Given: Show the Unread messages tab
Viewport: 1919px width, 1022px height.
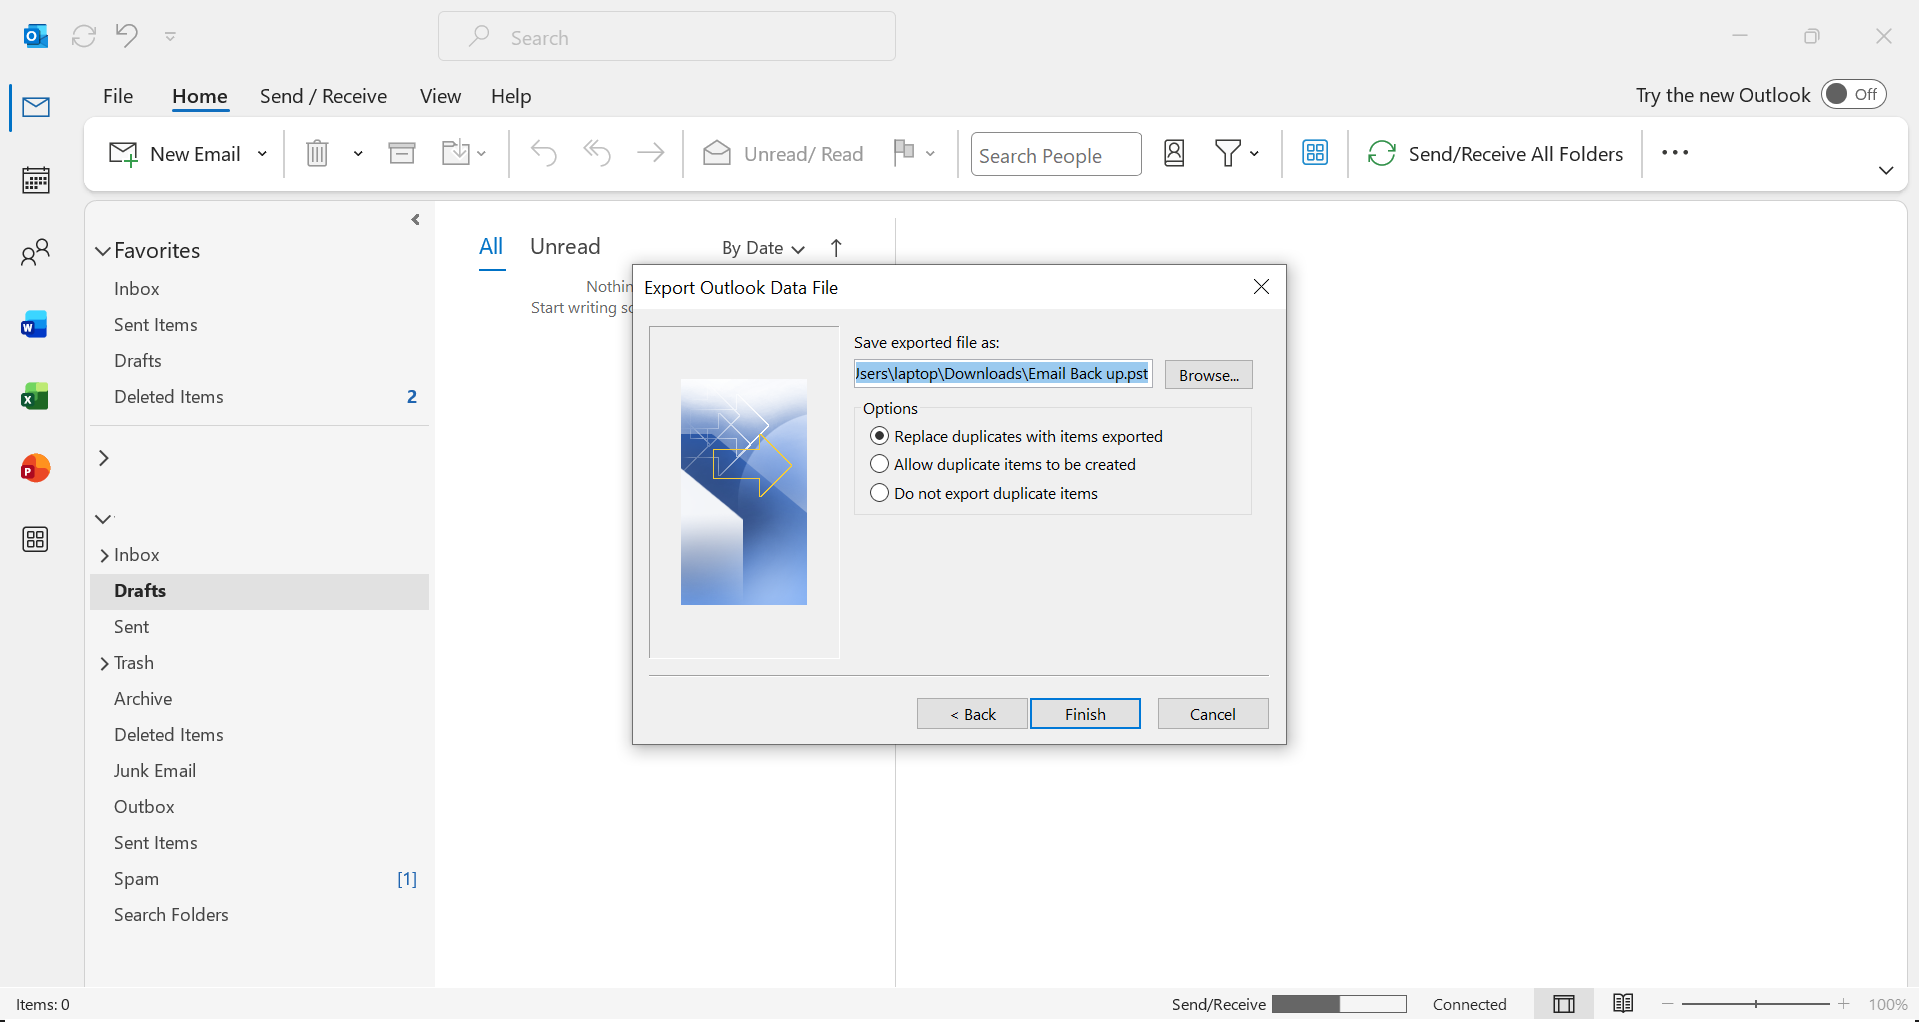Looking at the screenshot, I should (x=565, y=246).
